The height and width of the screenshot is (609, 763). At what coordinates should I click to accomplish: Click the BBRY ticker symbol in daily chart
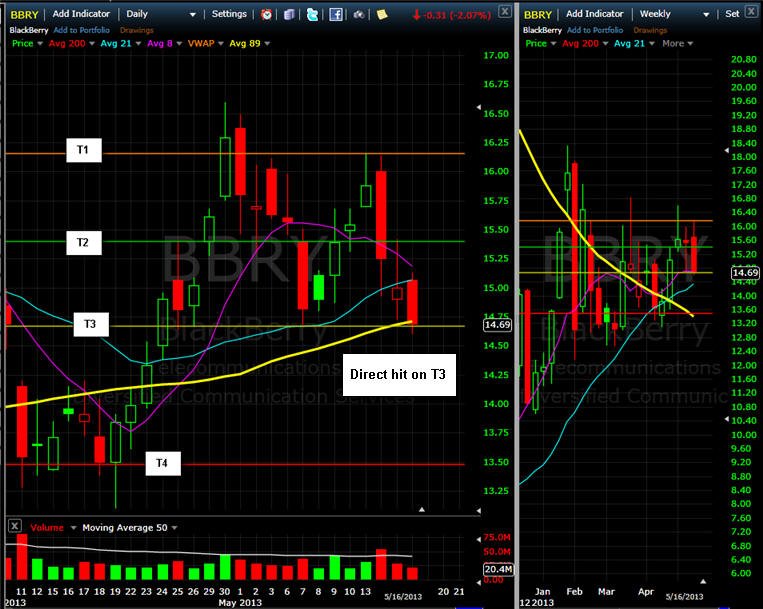[x=24, y=15]
